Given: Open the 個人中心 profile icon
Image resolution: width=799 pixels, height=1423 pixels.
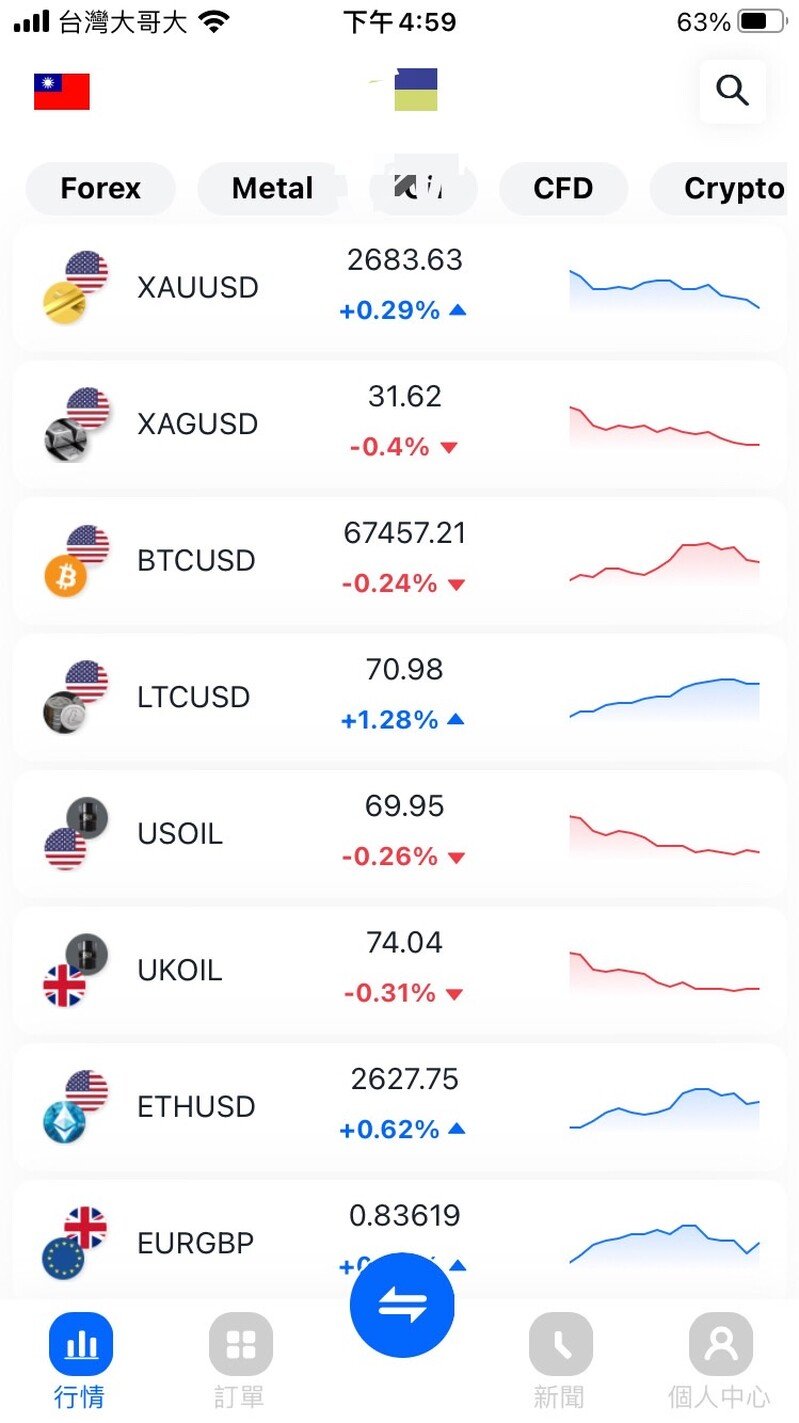Looking at the screenshot, I should 720,1344.
